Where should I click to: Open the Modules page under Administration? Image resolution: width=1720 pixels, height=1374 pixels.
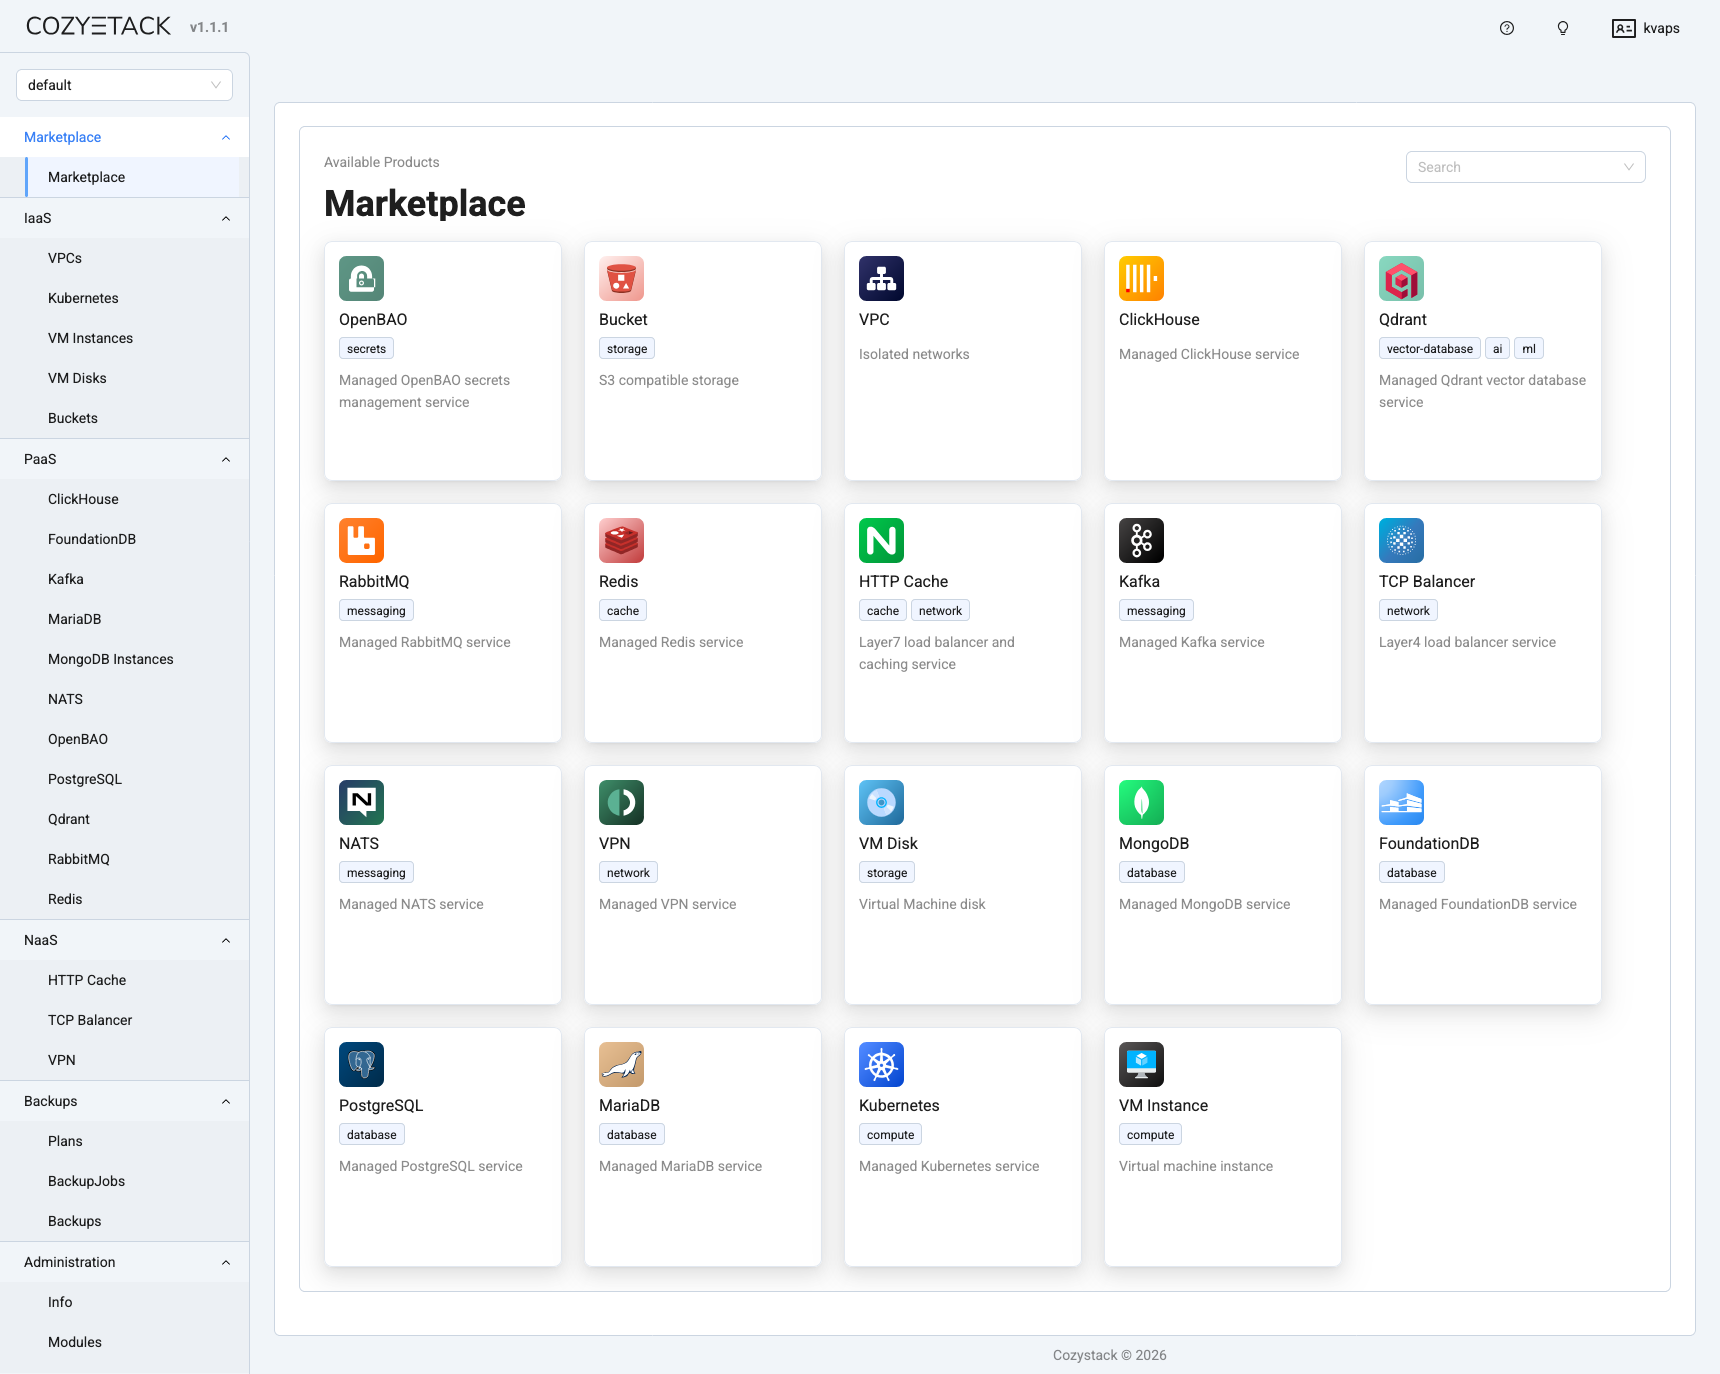pyautogui.click(x=74, y=1342)
